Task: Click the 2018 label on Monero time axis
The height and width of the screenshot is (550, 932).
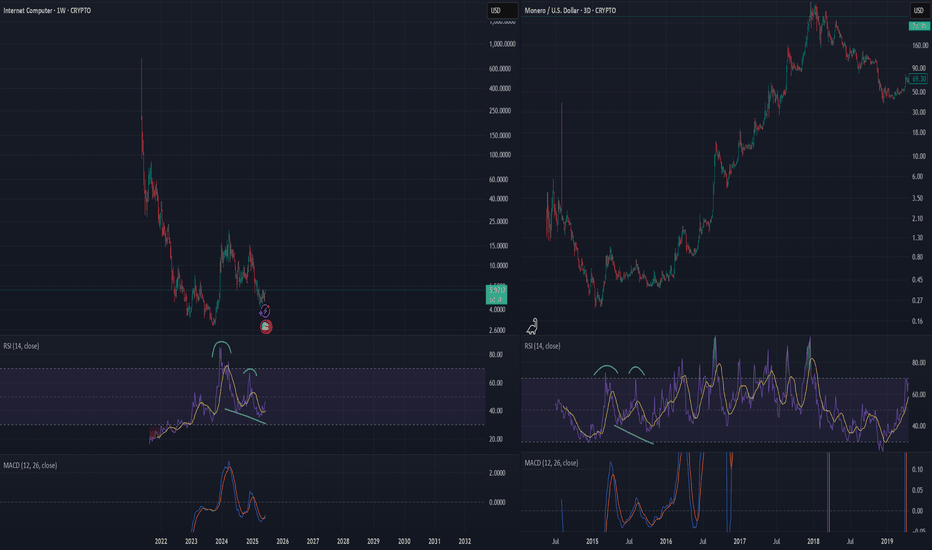Action: tap(813, 541)
